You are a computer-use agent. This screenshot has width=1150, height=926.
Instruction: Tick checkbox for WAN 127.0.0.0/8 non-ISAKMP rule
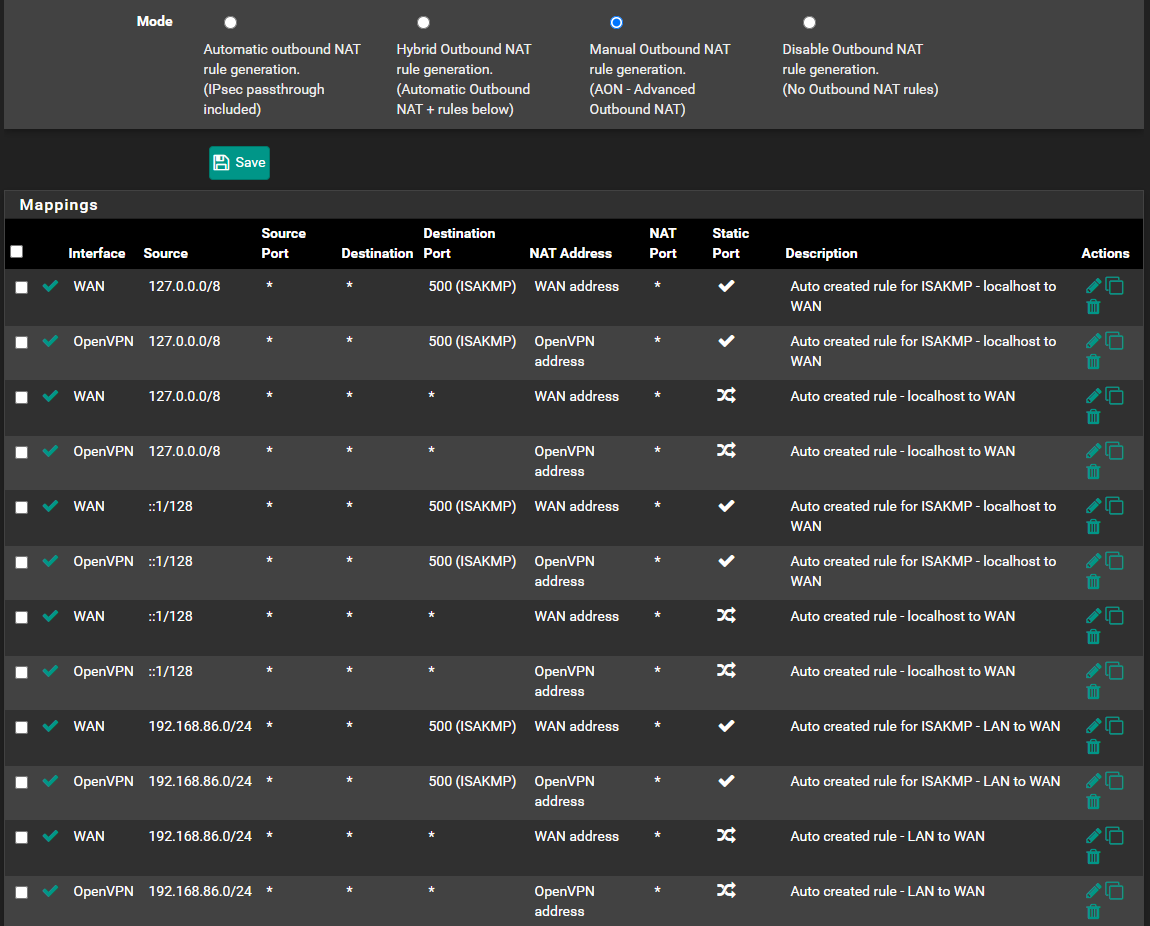point(22,397)
